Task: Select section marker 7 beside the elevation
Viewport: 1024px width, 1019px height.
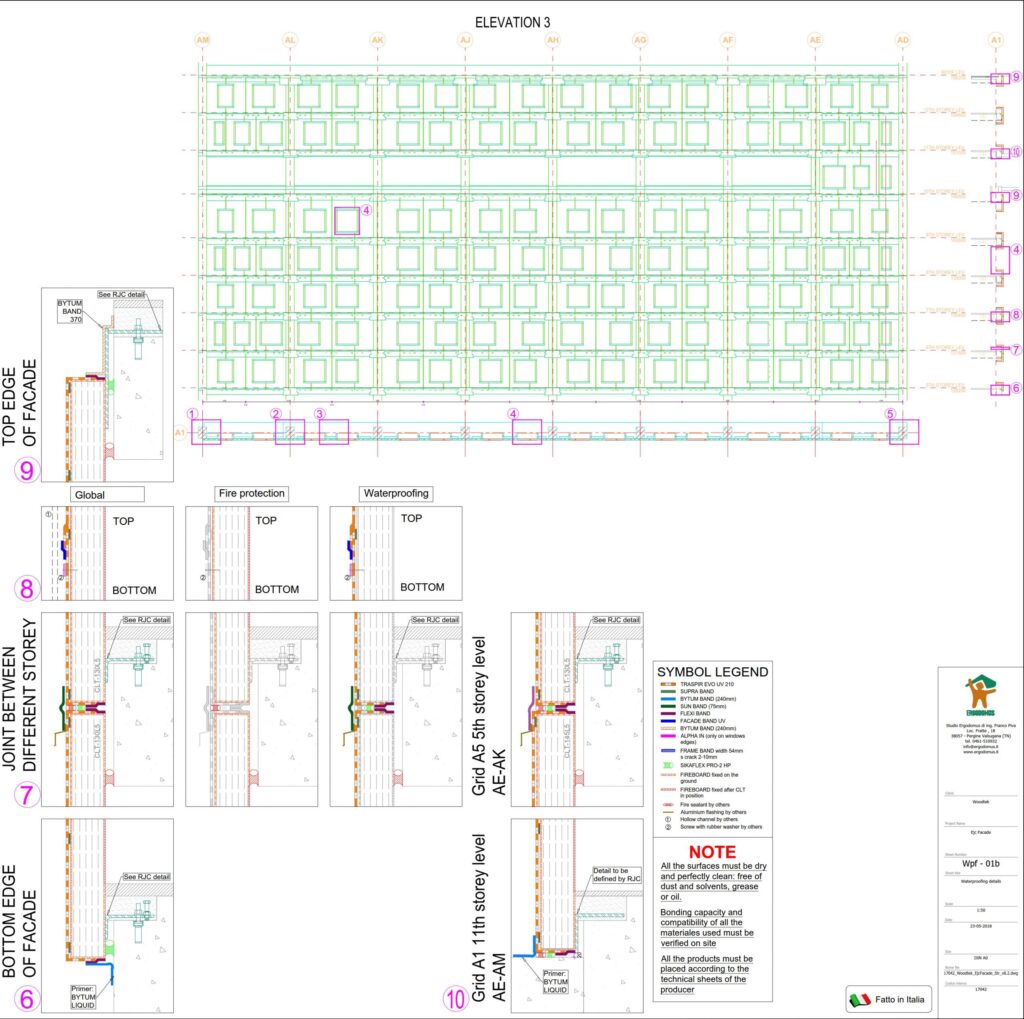Action: tap(1016, 350)
